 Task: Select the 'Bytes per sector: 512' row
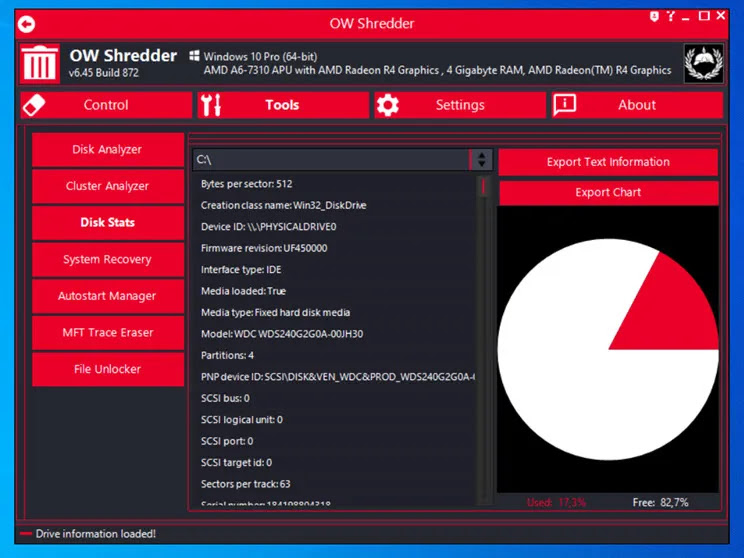pos(335,184)
